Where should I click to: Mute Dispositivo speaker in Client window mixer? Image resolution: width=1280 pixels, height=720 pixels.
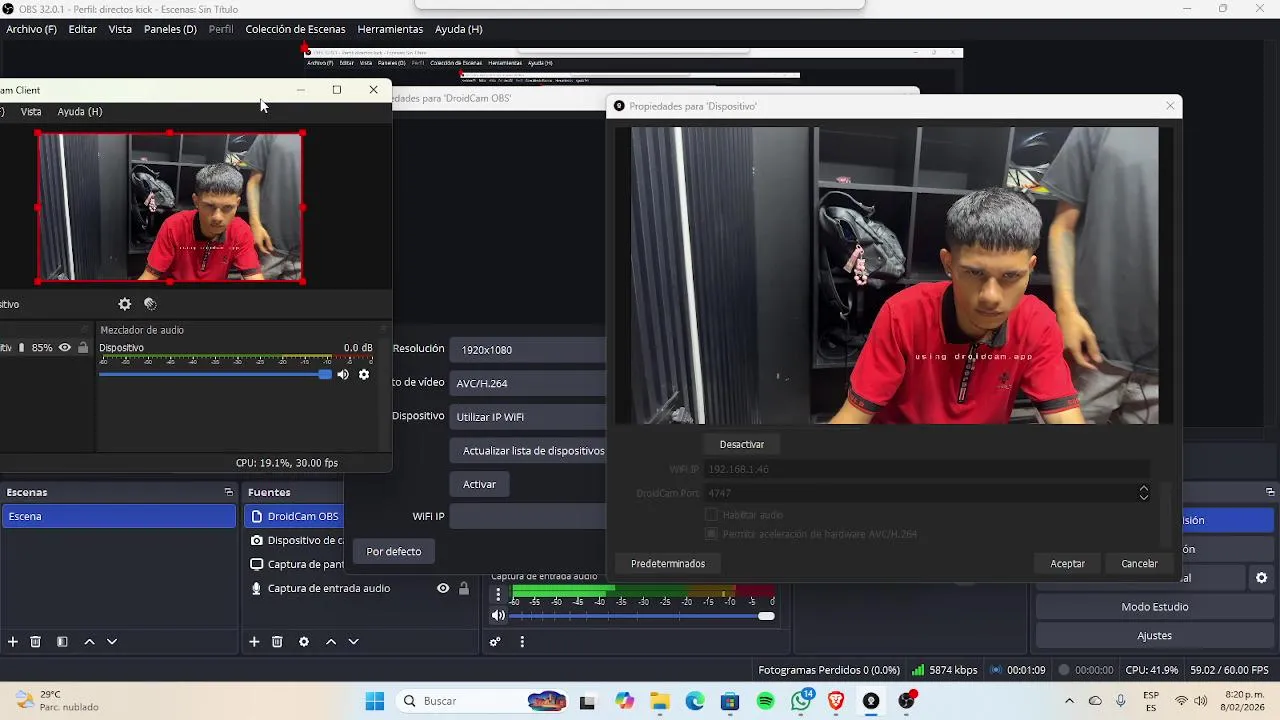click(x=343, y=374)
